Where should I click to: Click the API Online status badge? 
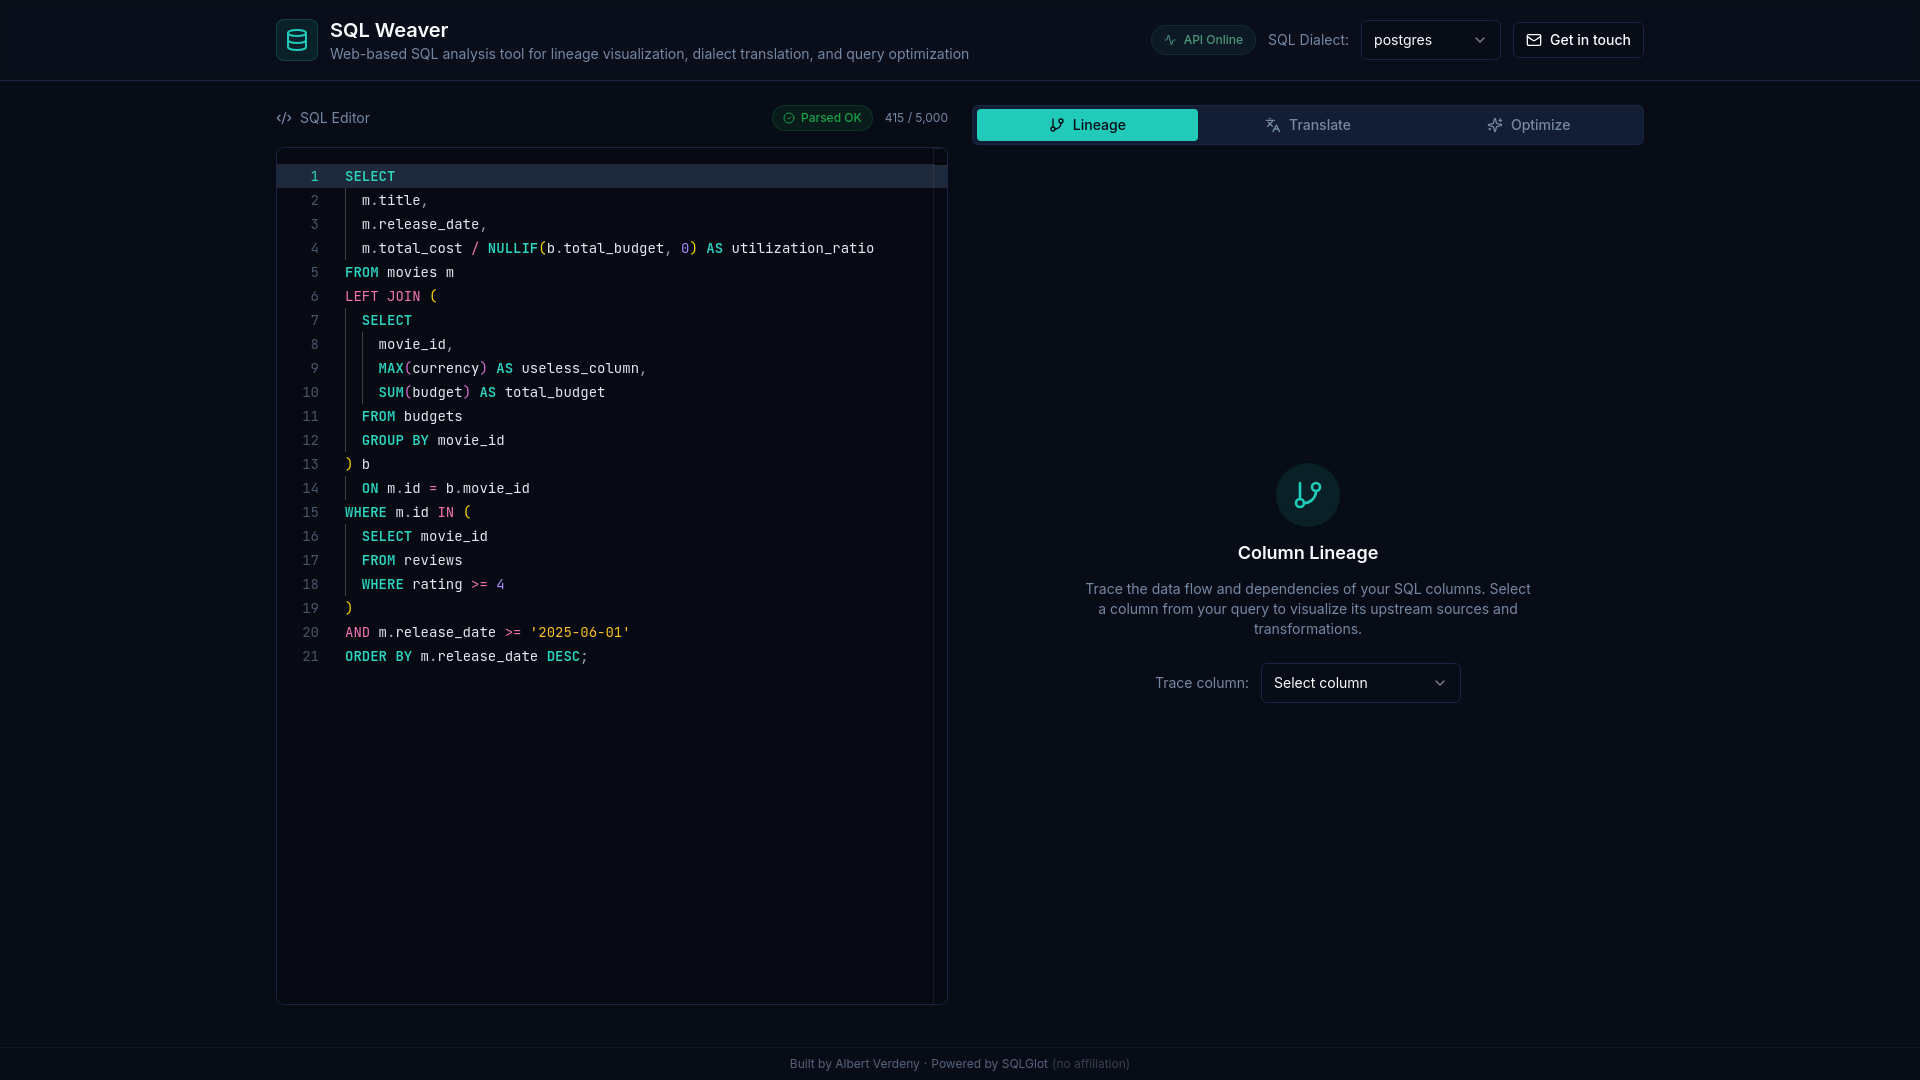point(1203,40)
